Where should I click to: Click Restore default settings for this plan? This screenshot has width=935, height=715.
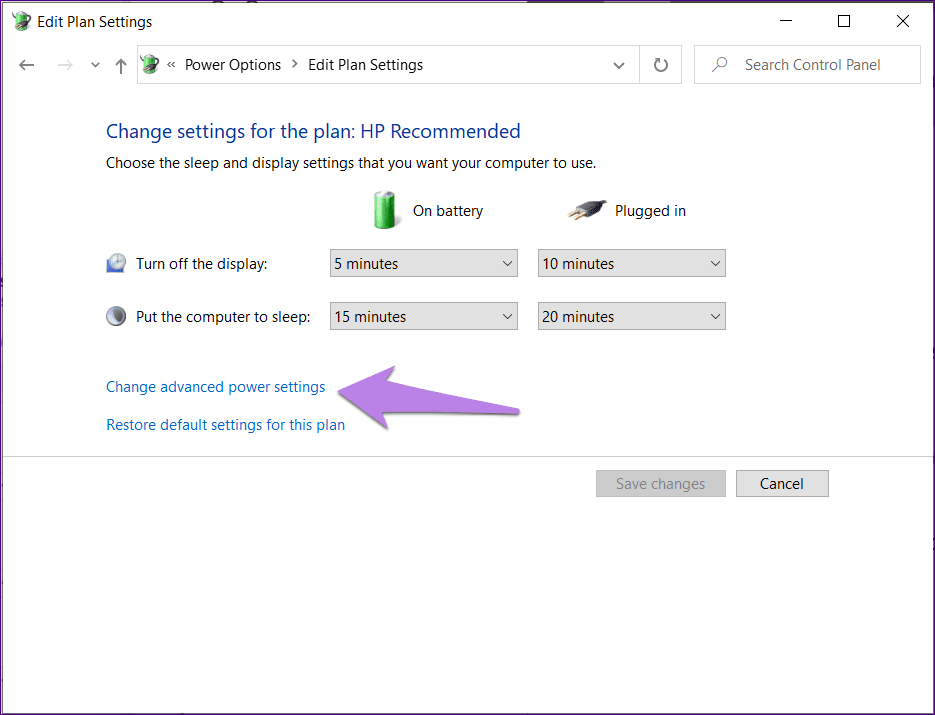click(225, 425)
